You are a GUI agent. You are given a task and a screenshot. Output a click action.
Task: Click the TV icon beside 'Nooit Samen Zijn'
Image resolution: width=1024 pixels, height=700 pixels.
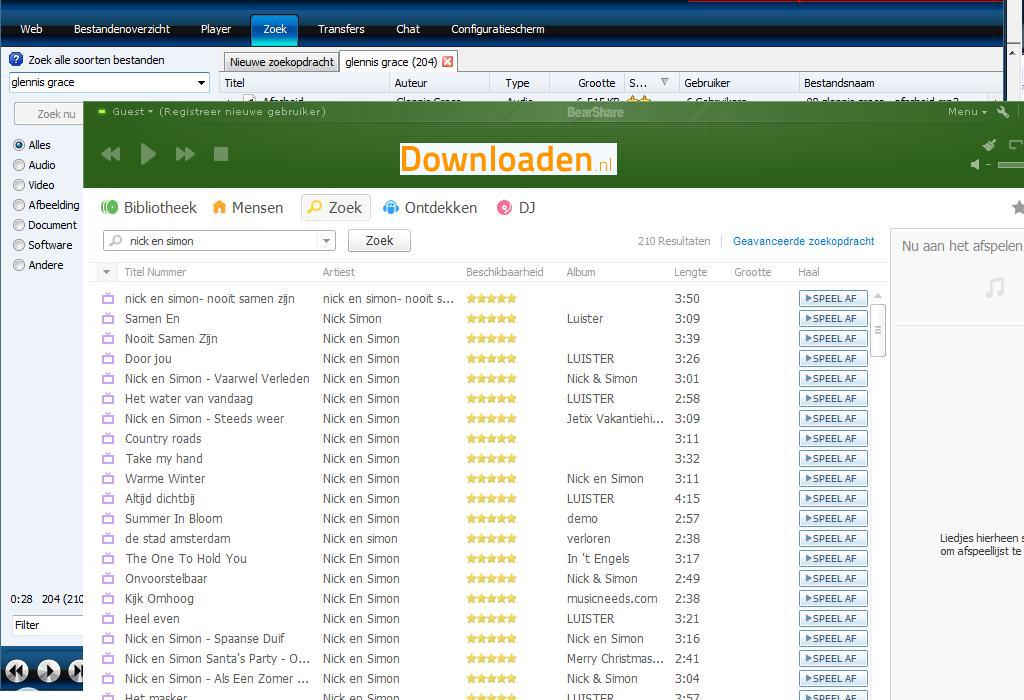108,339
